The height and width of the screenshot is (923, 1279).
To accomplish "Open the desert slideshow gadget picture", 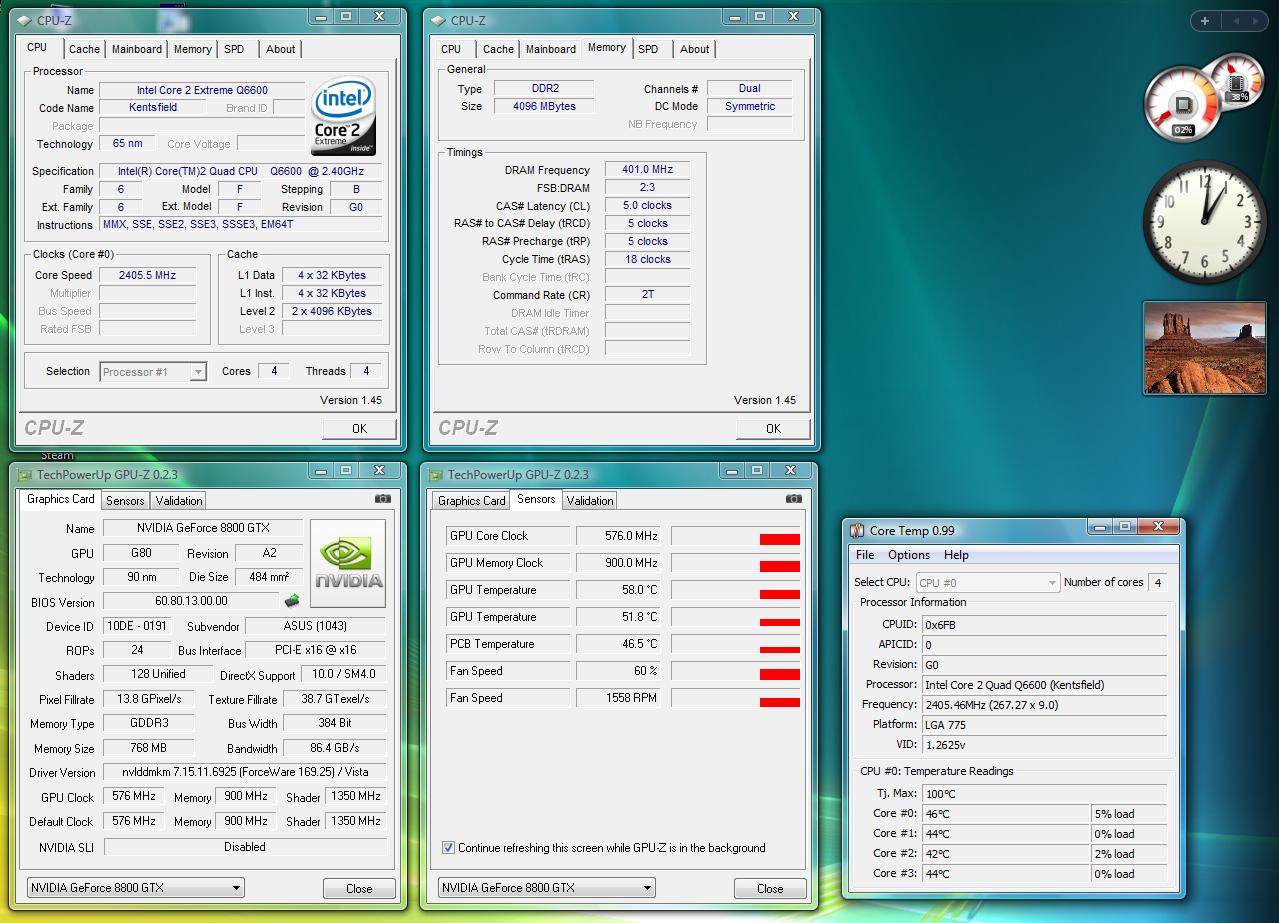I will [x=1204, y=348].
